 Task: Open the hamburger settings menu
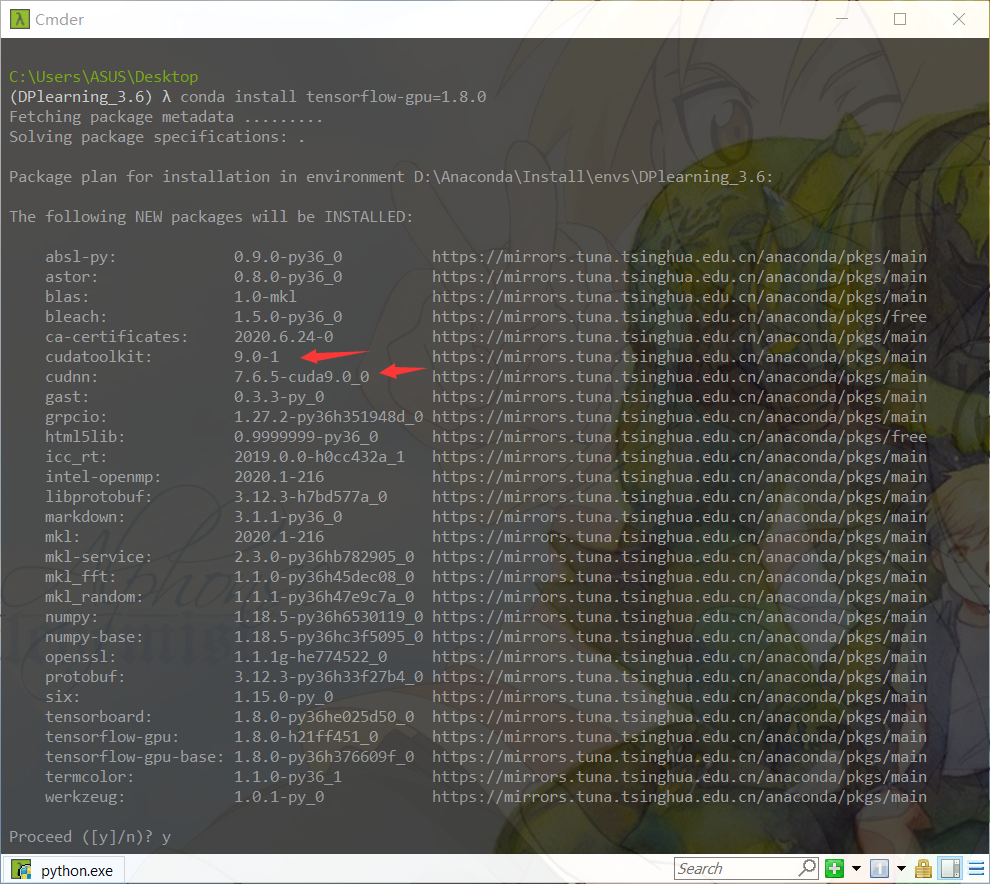[x=976, y=869]
